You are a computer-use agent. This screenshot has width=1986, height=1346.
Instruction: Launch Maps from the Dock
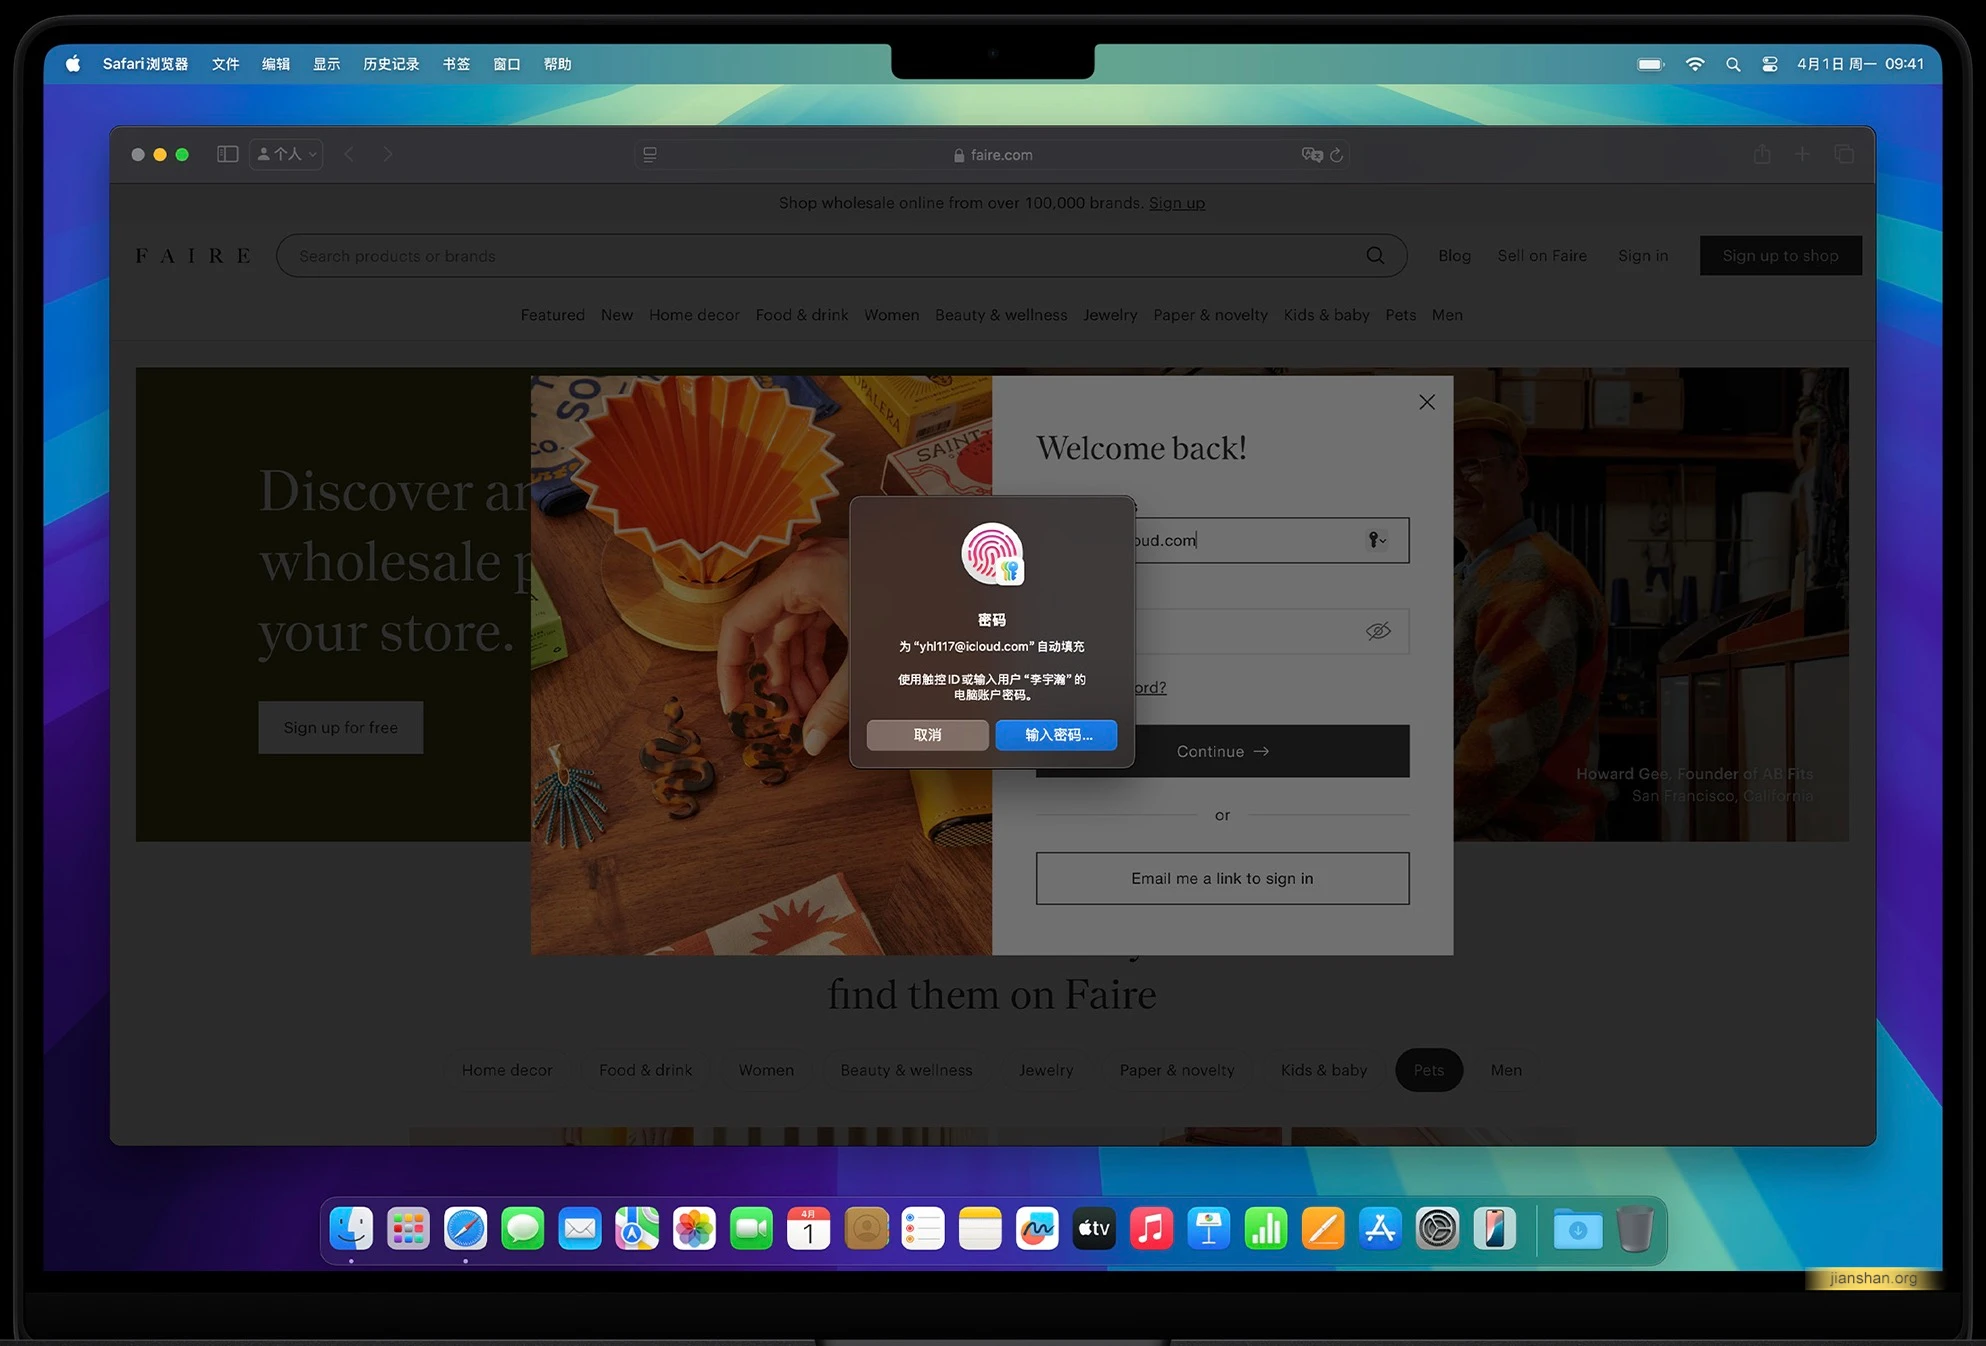pos(637,1229)
